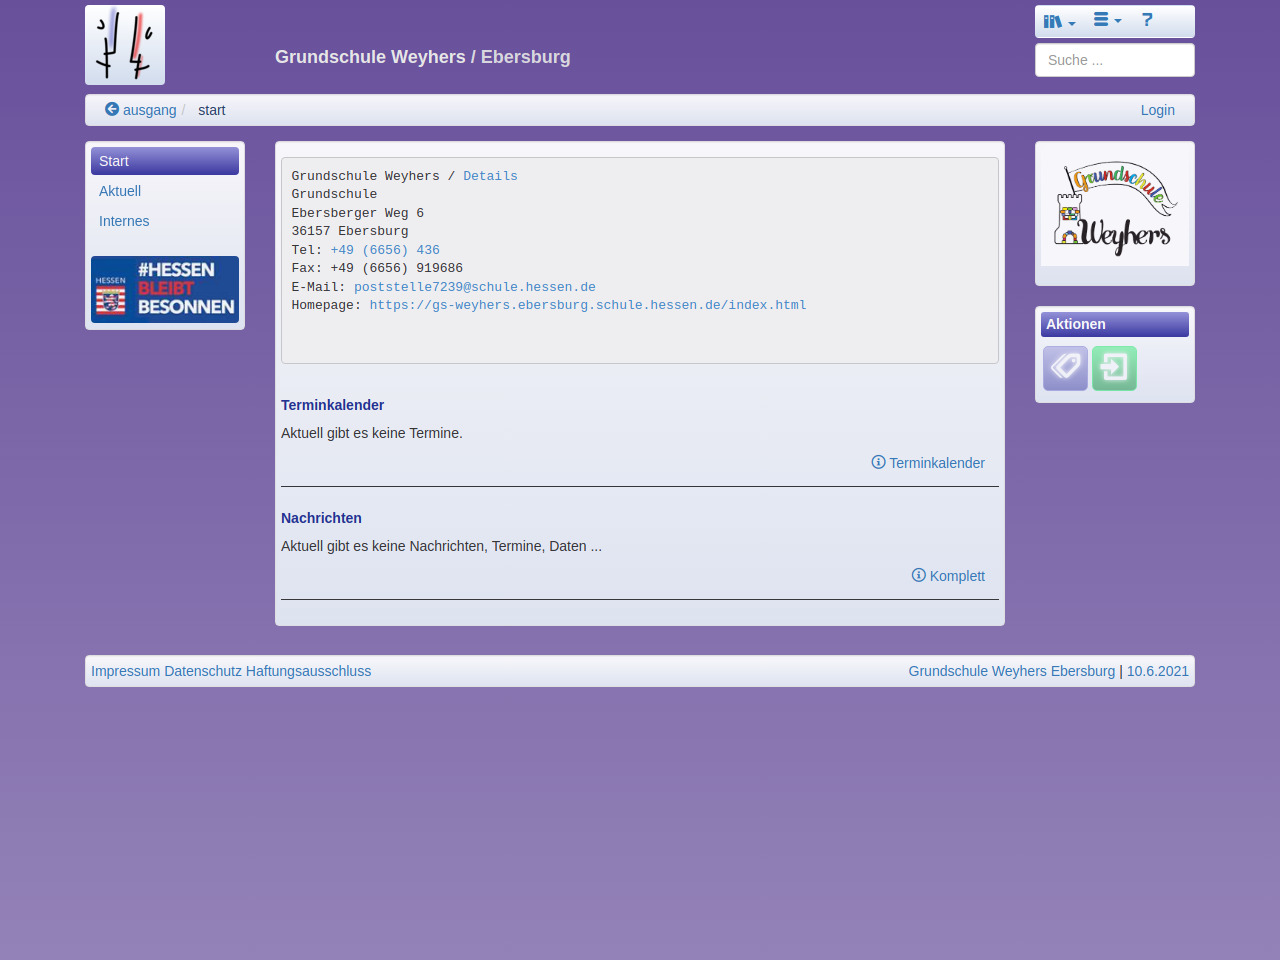This screenshot has width=1280, height=960.
Task: Open Aktuell in the sidebar menu
Action: (120, 191)
